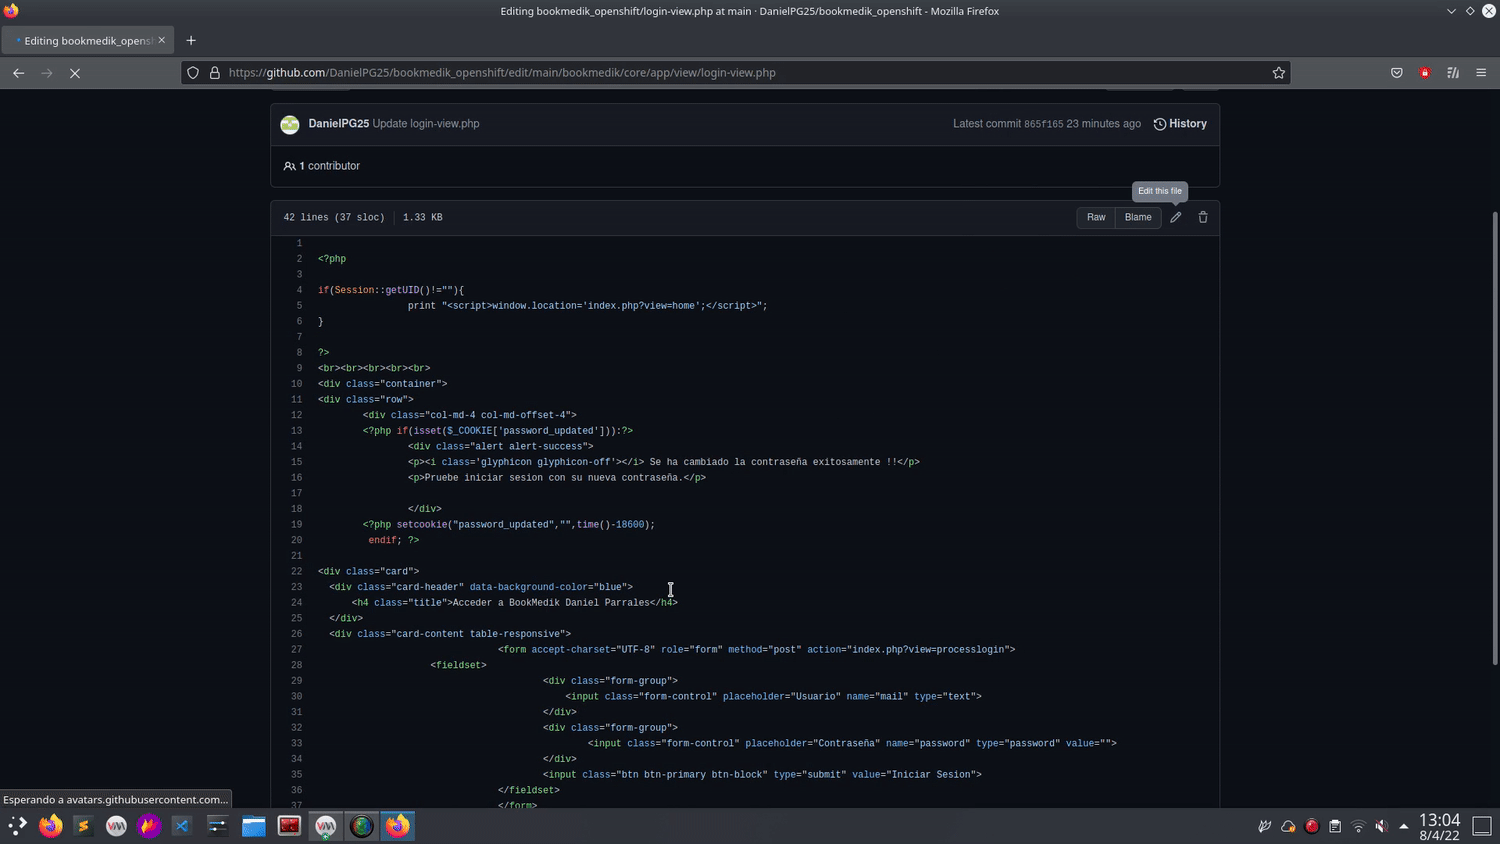Click the '1.33 KB' file size
Viewport: 1500px width, 844px height.
422,217
